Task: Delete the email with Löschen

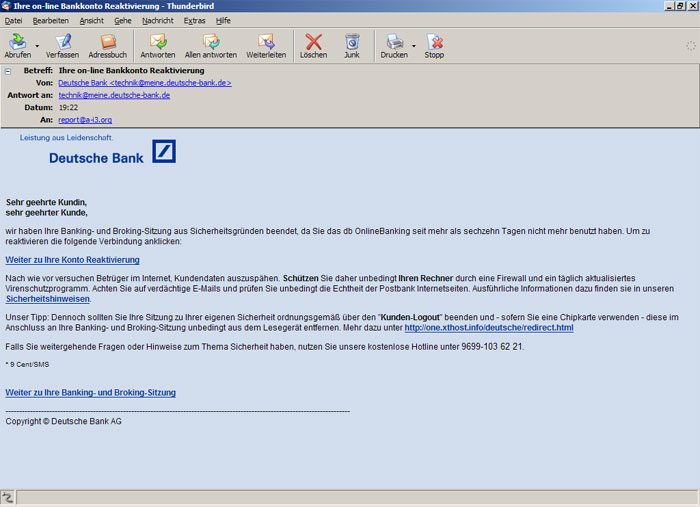Action: click(x=313, y=46)
